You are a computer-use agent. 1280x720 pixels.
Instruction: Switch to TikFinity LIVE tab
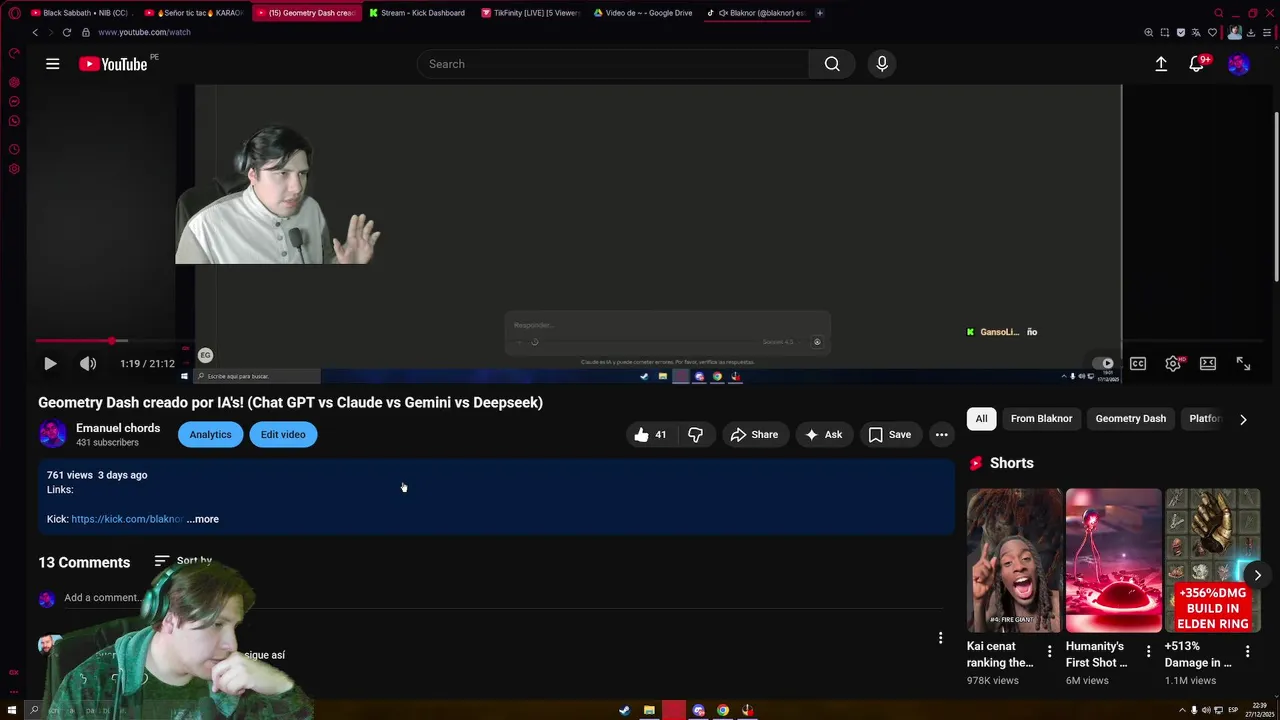pyautogui.click(x=530, y=13)
